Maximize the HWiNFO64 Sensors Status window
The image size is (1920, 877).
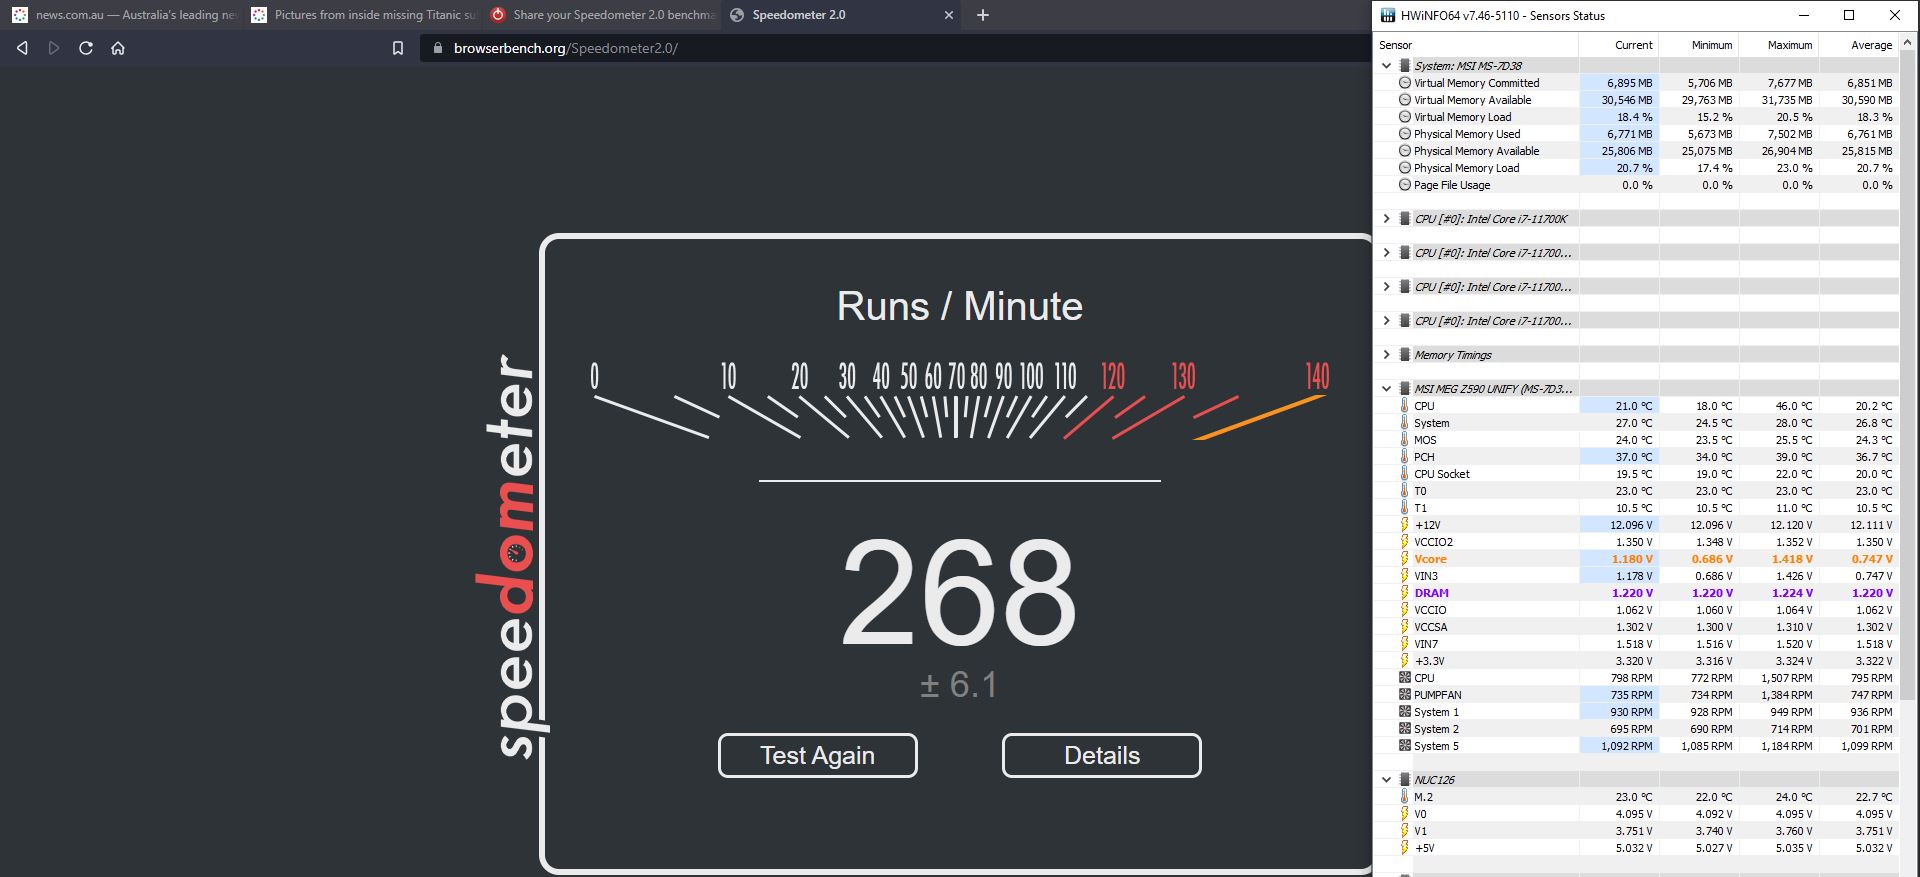[x=1849, y=15]
